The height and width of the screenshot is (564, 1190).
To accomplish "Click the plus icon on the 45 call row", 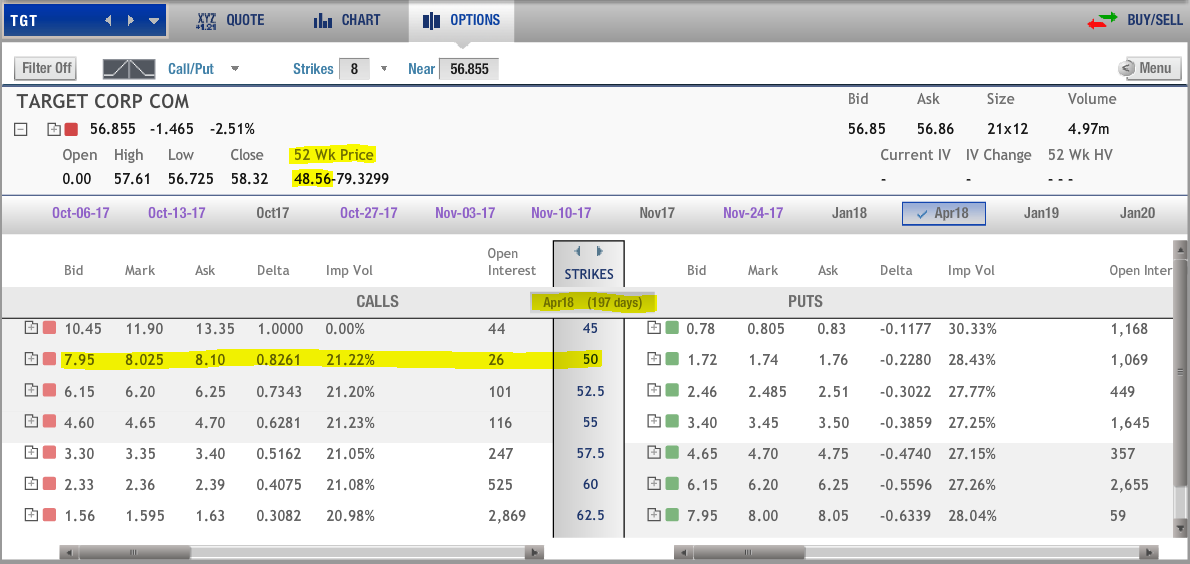I will [x=31, y=328].
